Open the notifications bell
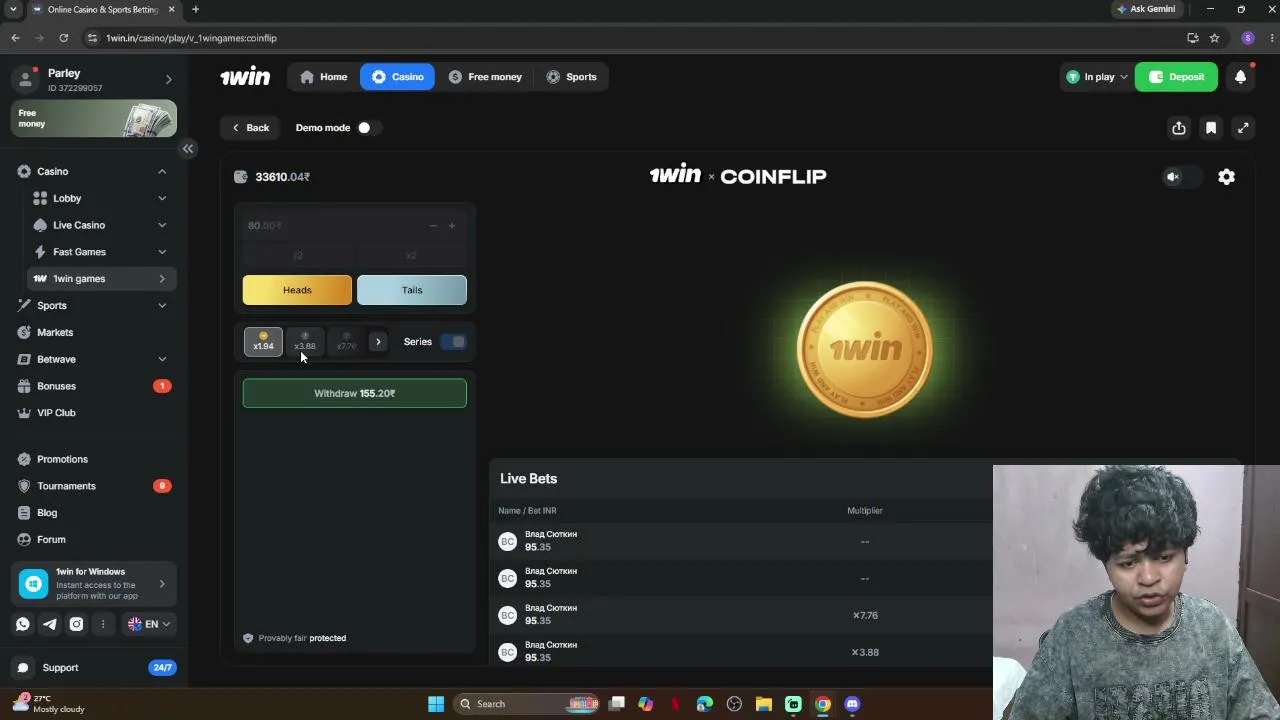Viewport: 1280px width, 720px height. coord(1240,77)
